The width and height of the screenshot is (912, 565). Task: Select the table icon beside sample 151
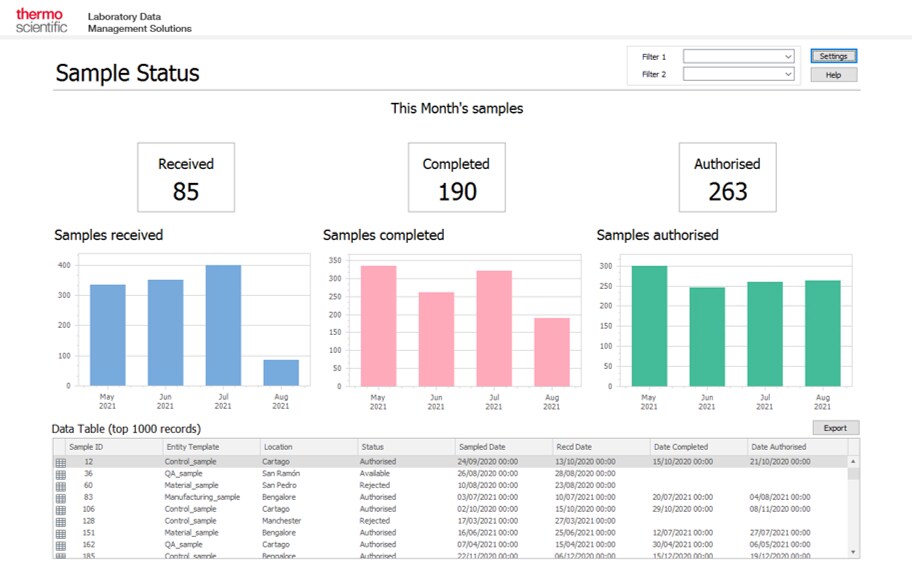pos(60,533)
